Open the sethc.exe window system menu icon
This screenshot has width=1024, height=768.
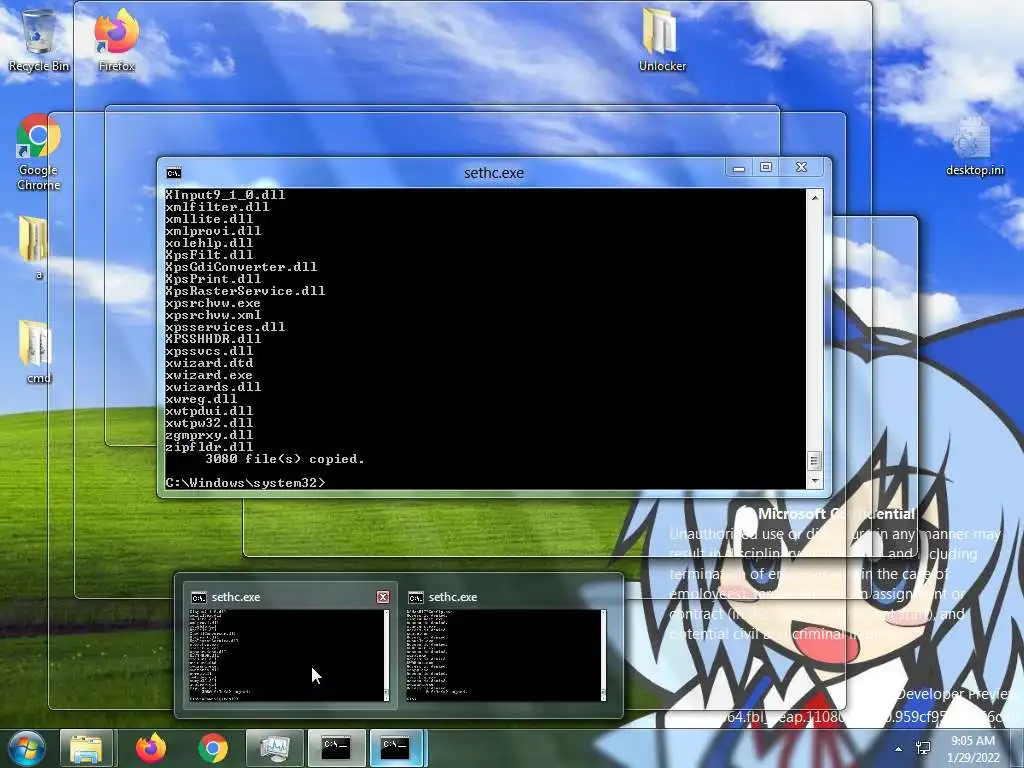point(174,173)
